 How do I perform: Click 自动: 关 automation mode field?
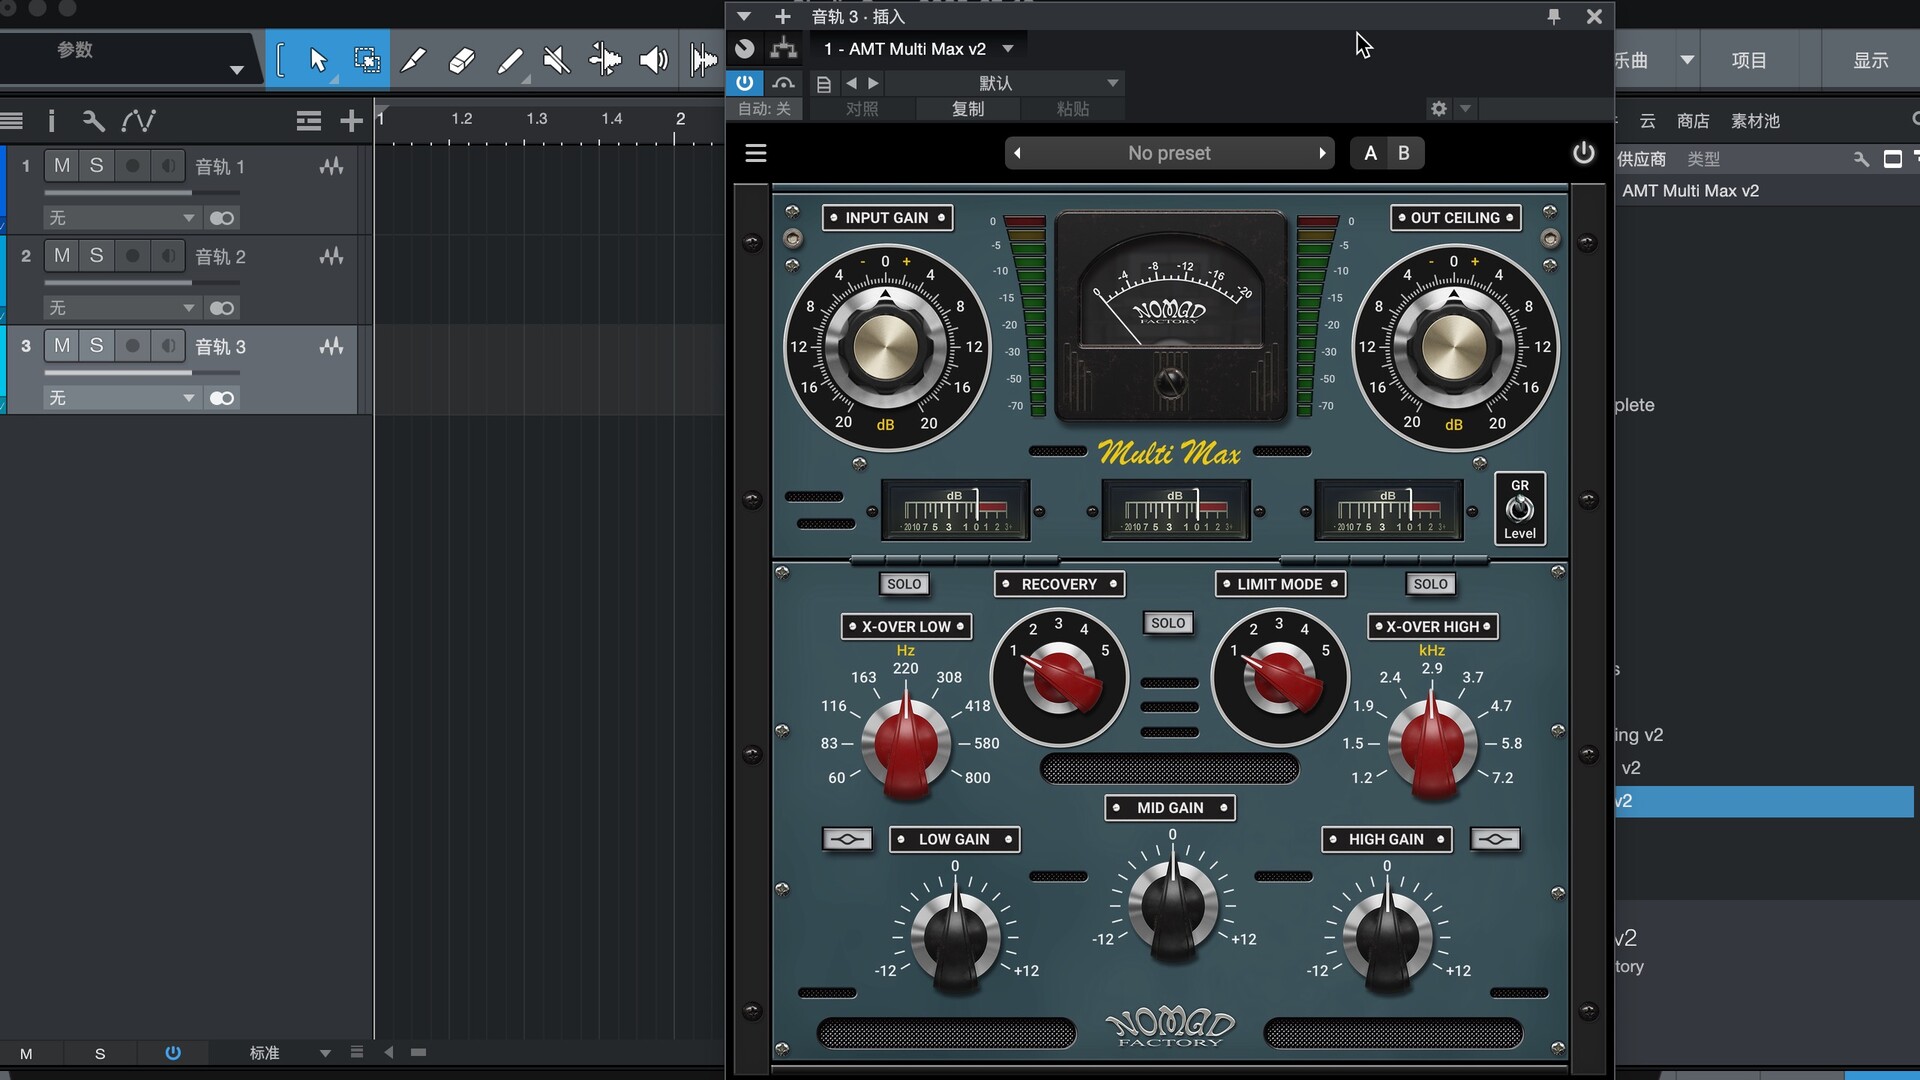764,108
